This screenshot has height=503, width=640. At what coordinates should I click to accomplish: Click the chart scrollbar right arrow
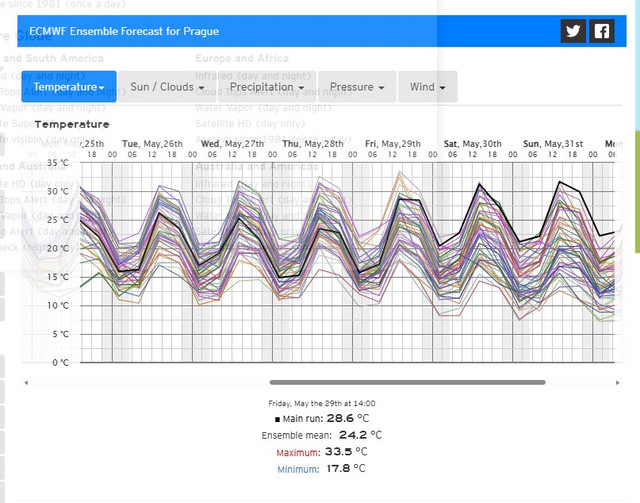(x=618, y=383)
